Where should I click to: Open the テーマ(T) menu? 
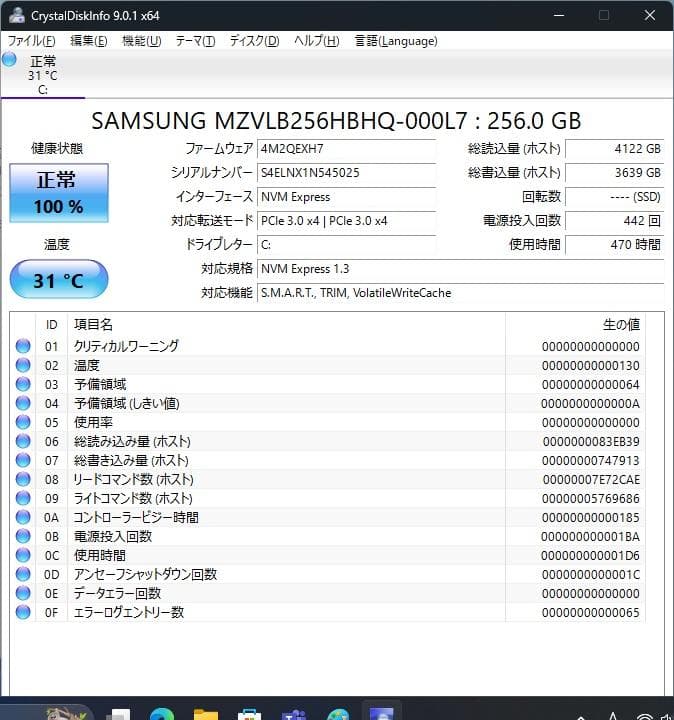tap(195, 41)
